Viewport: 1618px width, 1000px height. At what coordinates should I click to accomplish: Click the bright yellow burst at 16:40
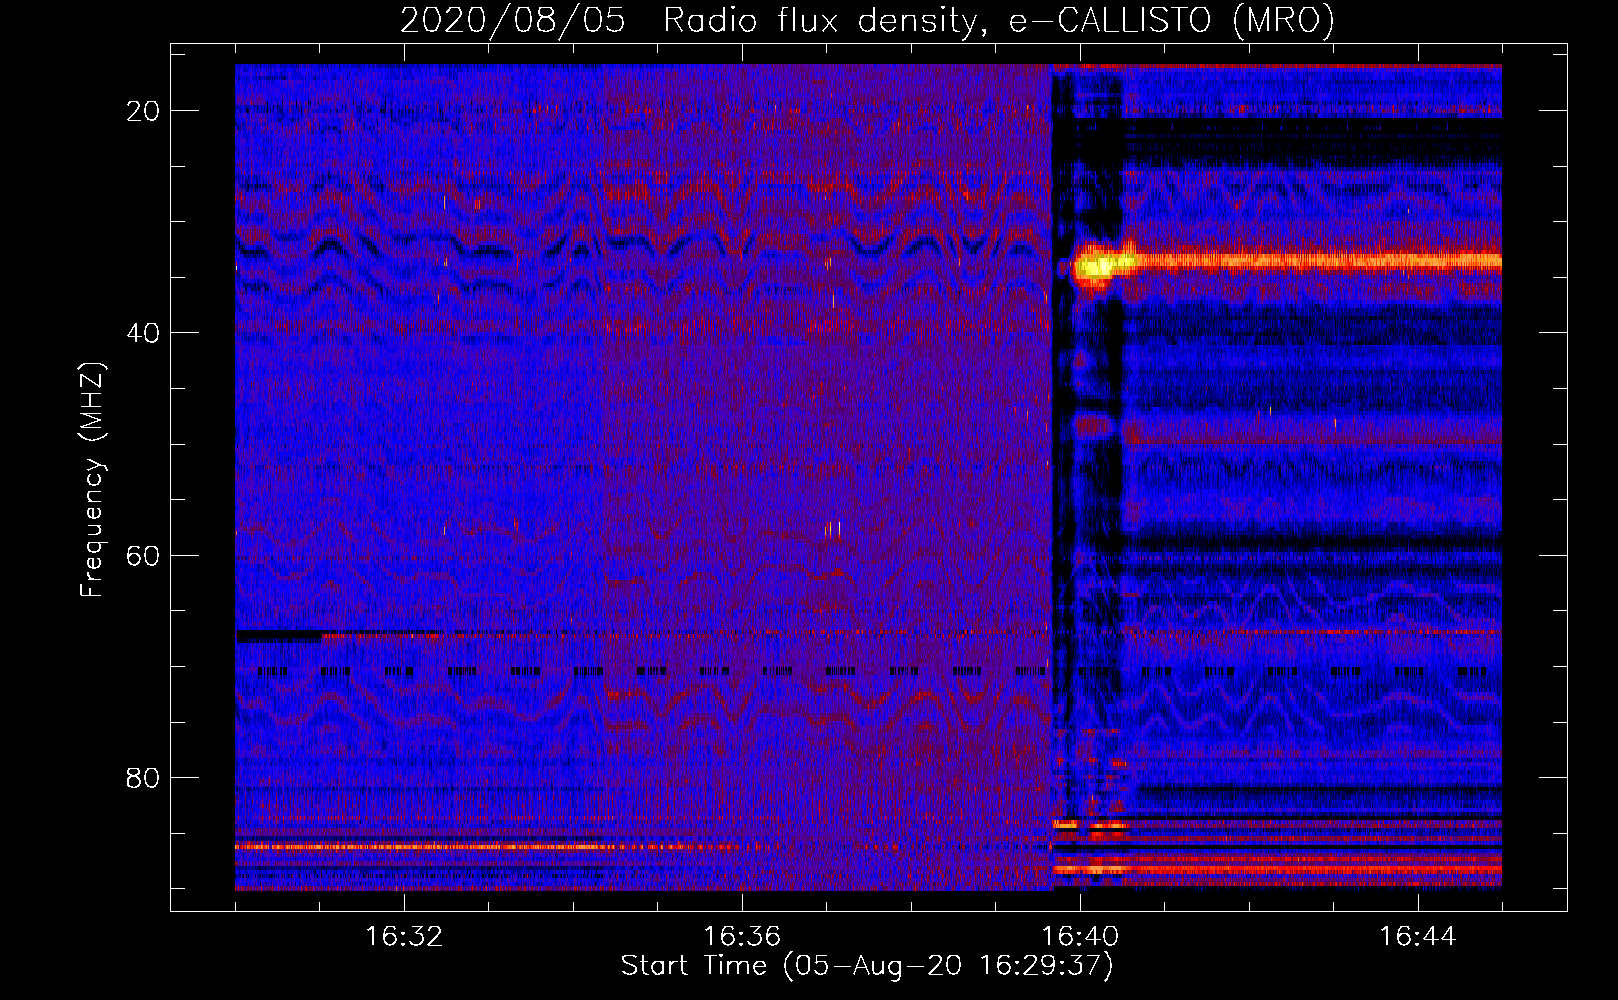click(x=1098, y=266)
